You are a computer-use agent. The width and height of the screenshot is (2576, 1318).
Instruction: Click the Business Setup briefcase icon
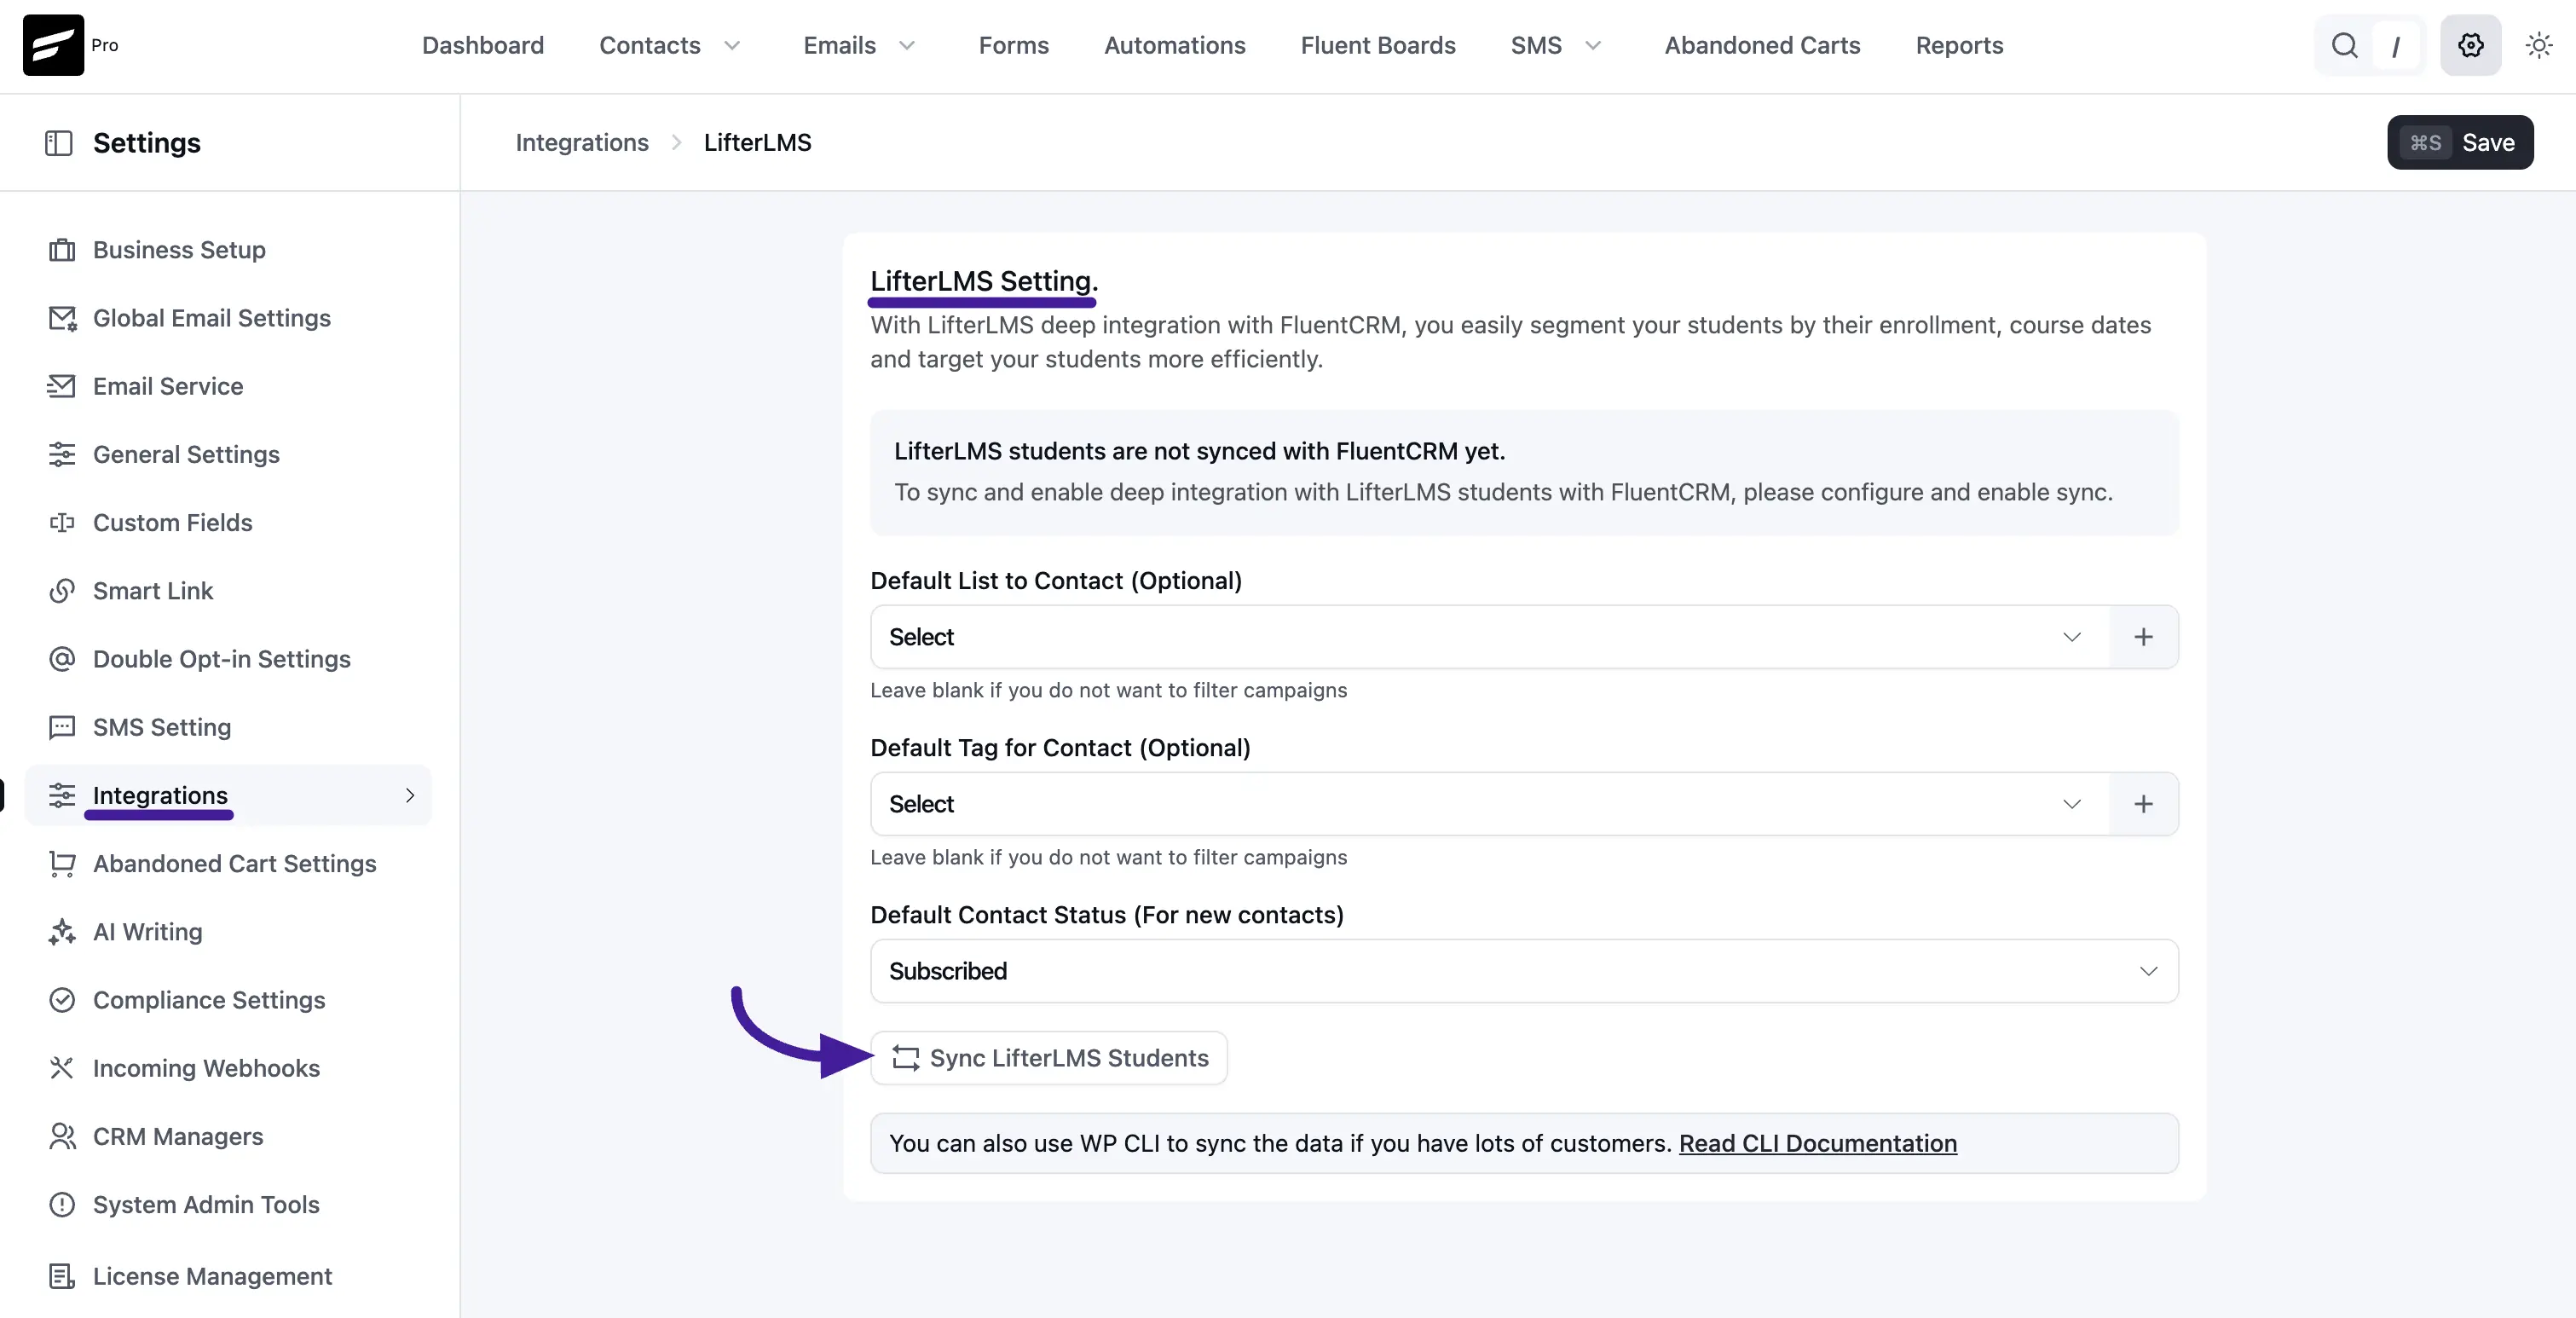click(62, 250)
